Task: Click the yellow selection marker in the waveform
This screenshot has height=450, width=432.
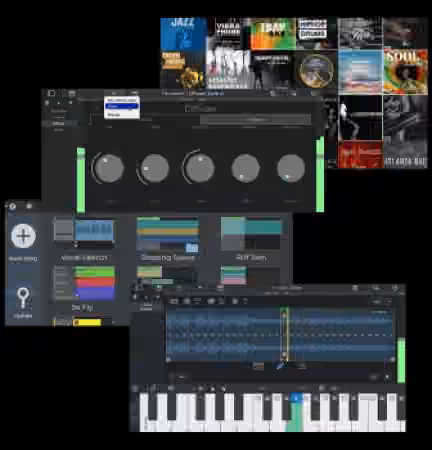Action: (x=284, y=334)
